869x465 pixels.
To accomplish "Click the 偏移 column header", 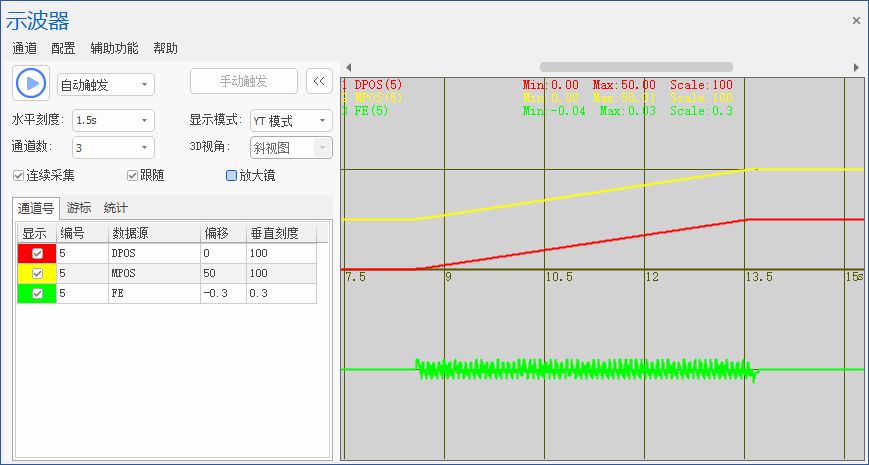I will (x=223, y=233).
